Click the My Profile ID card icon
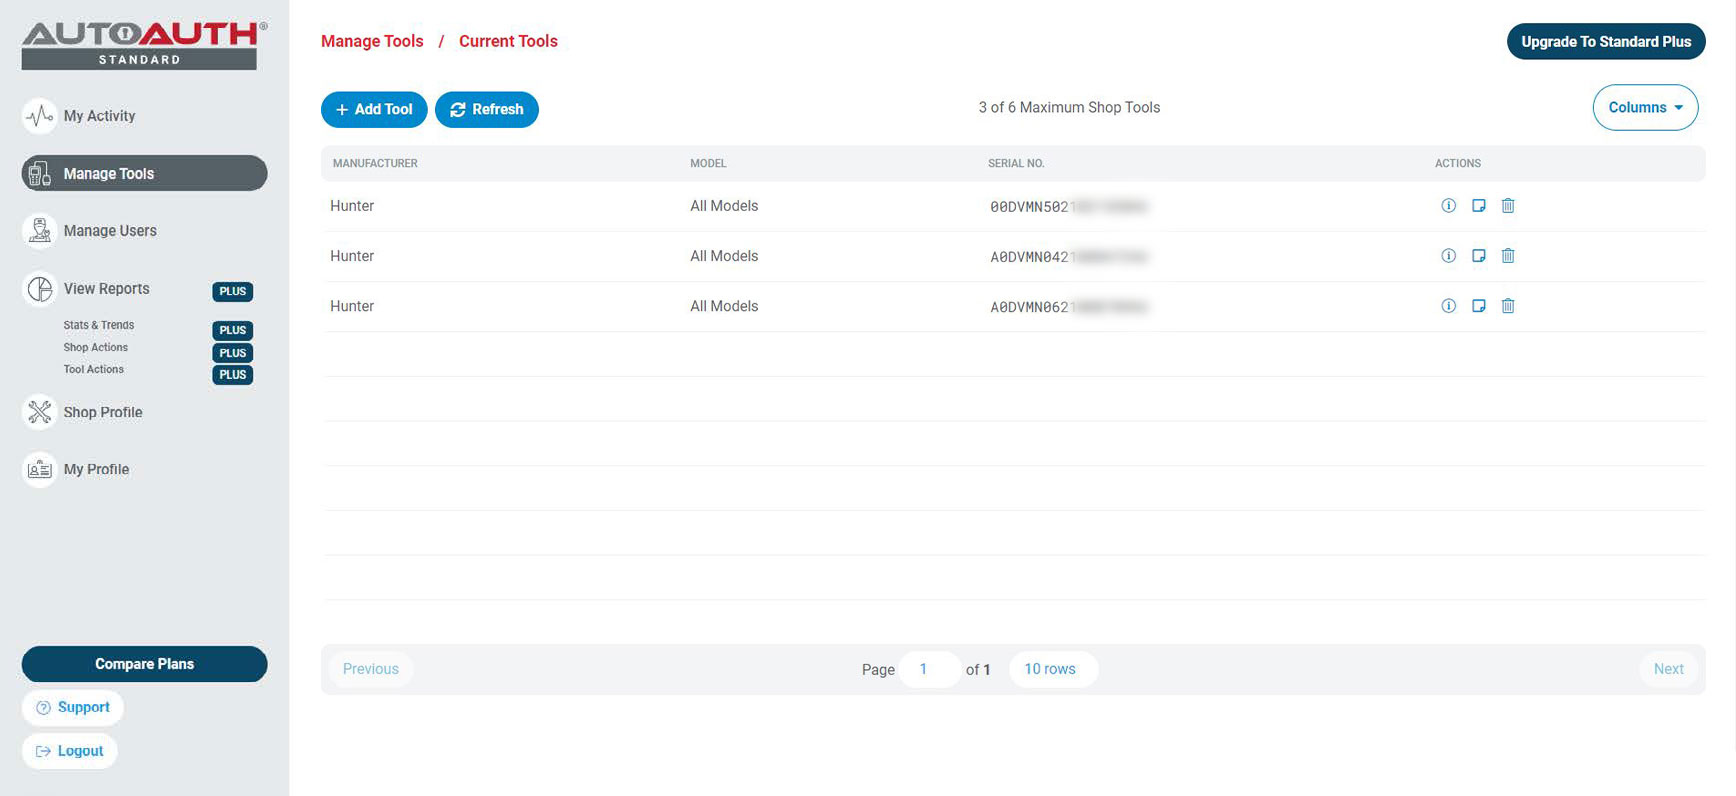The width and height of the screenshot is (1736, 796). coord(40,469)
